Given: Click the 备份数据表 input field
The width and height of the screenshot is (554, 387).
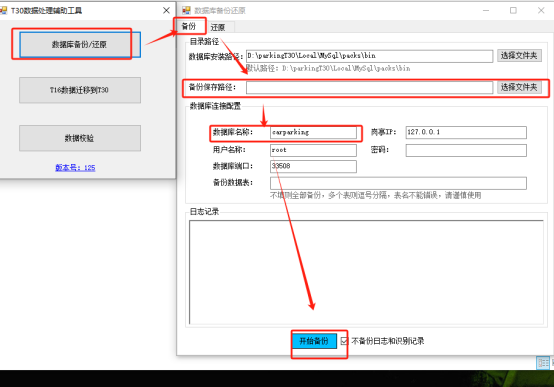Looking at the screenshot, I should pyautogui.click(x=398, y=183).
